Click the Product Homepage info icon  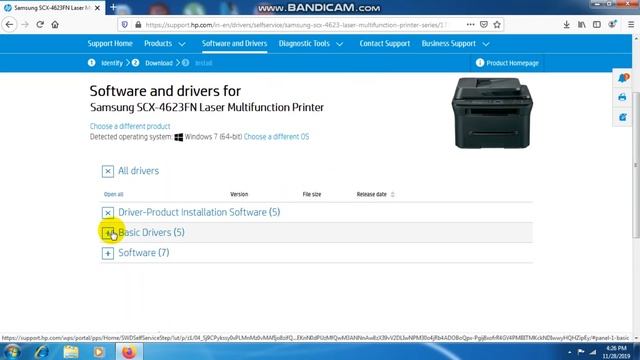coord(480,63)
